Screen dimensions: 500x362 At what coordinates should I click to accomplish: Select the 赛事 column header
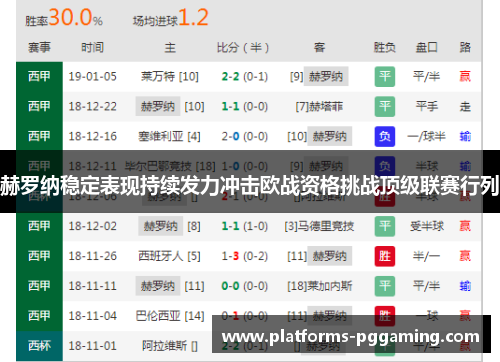[x=39, y=47]
